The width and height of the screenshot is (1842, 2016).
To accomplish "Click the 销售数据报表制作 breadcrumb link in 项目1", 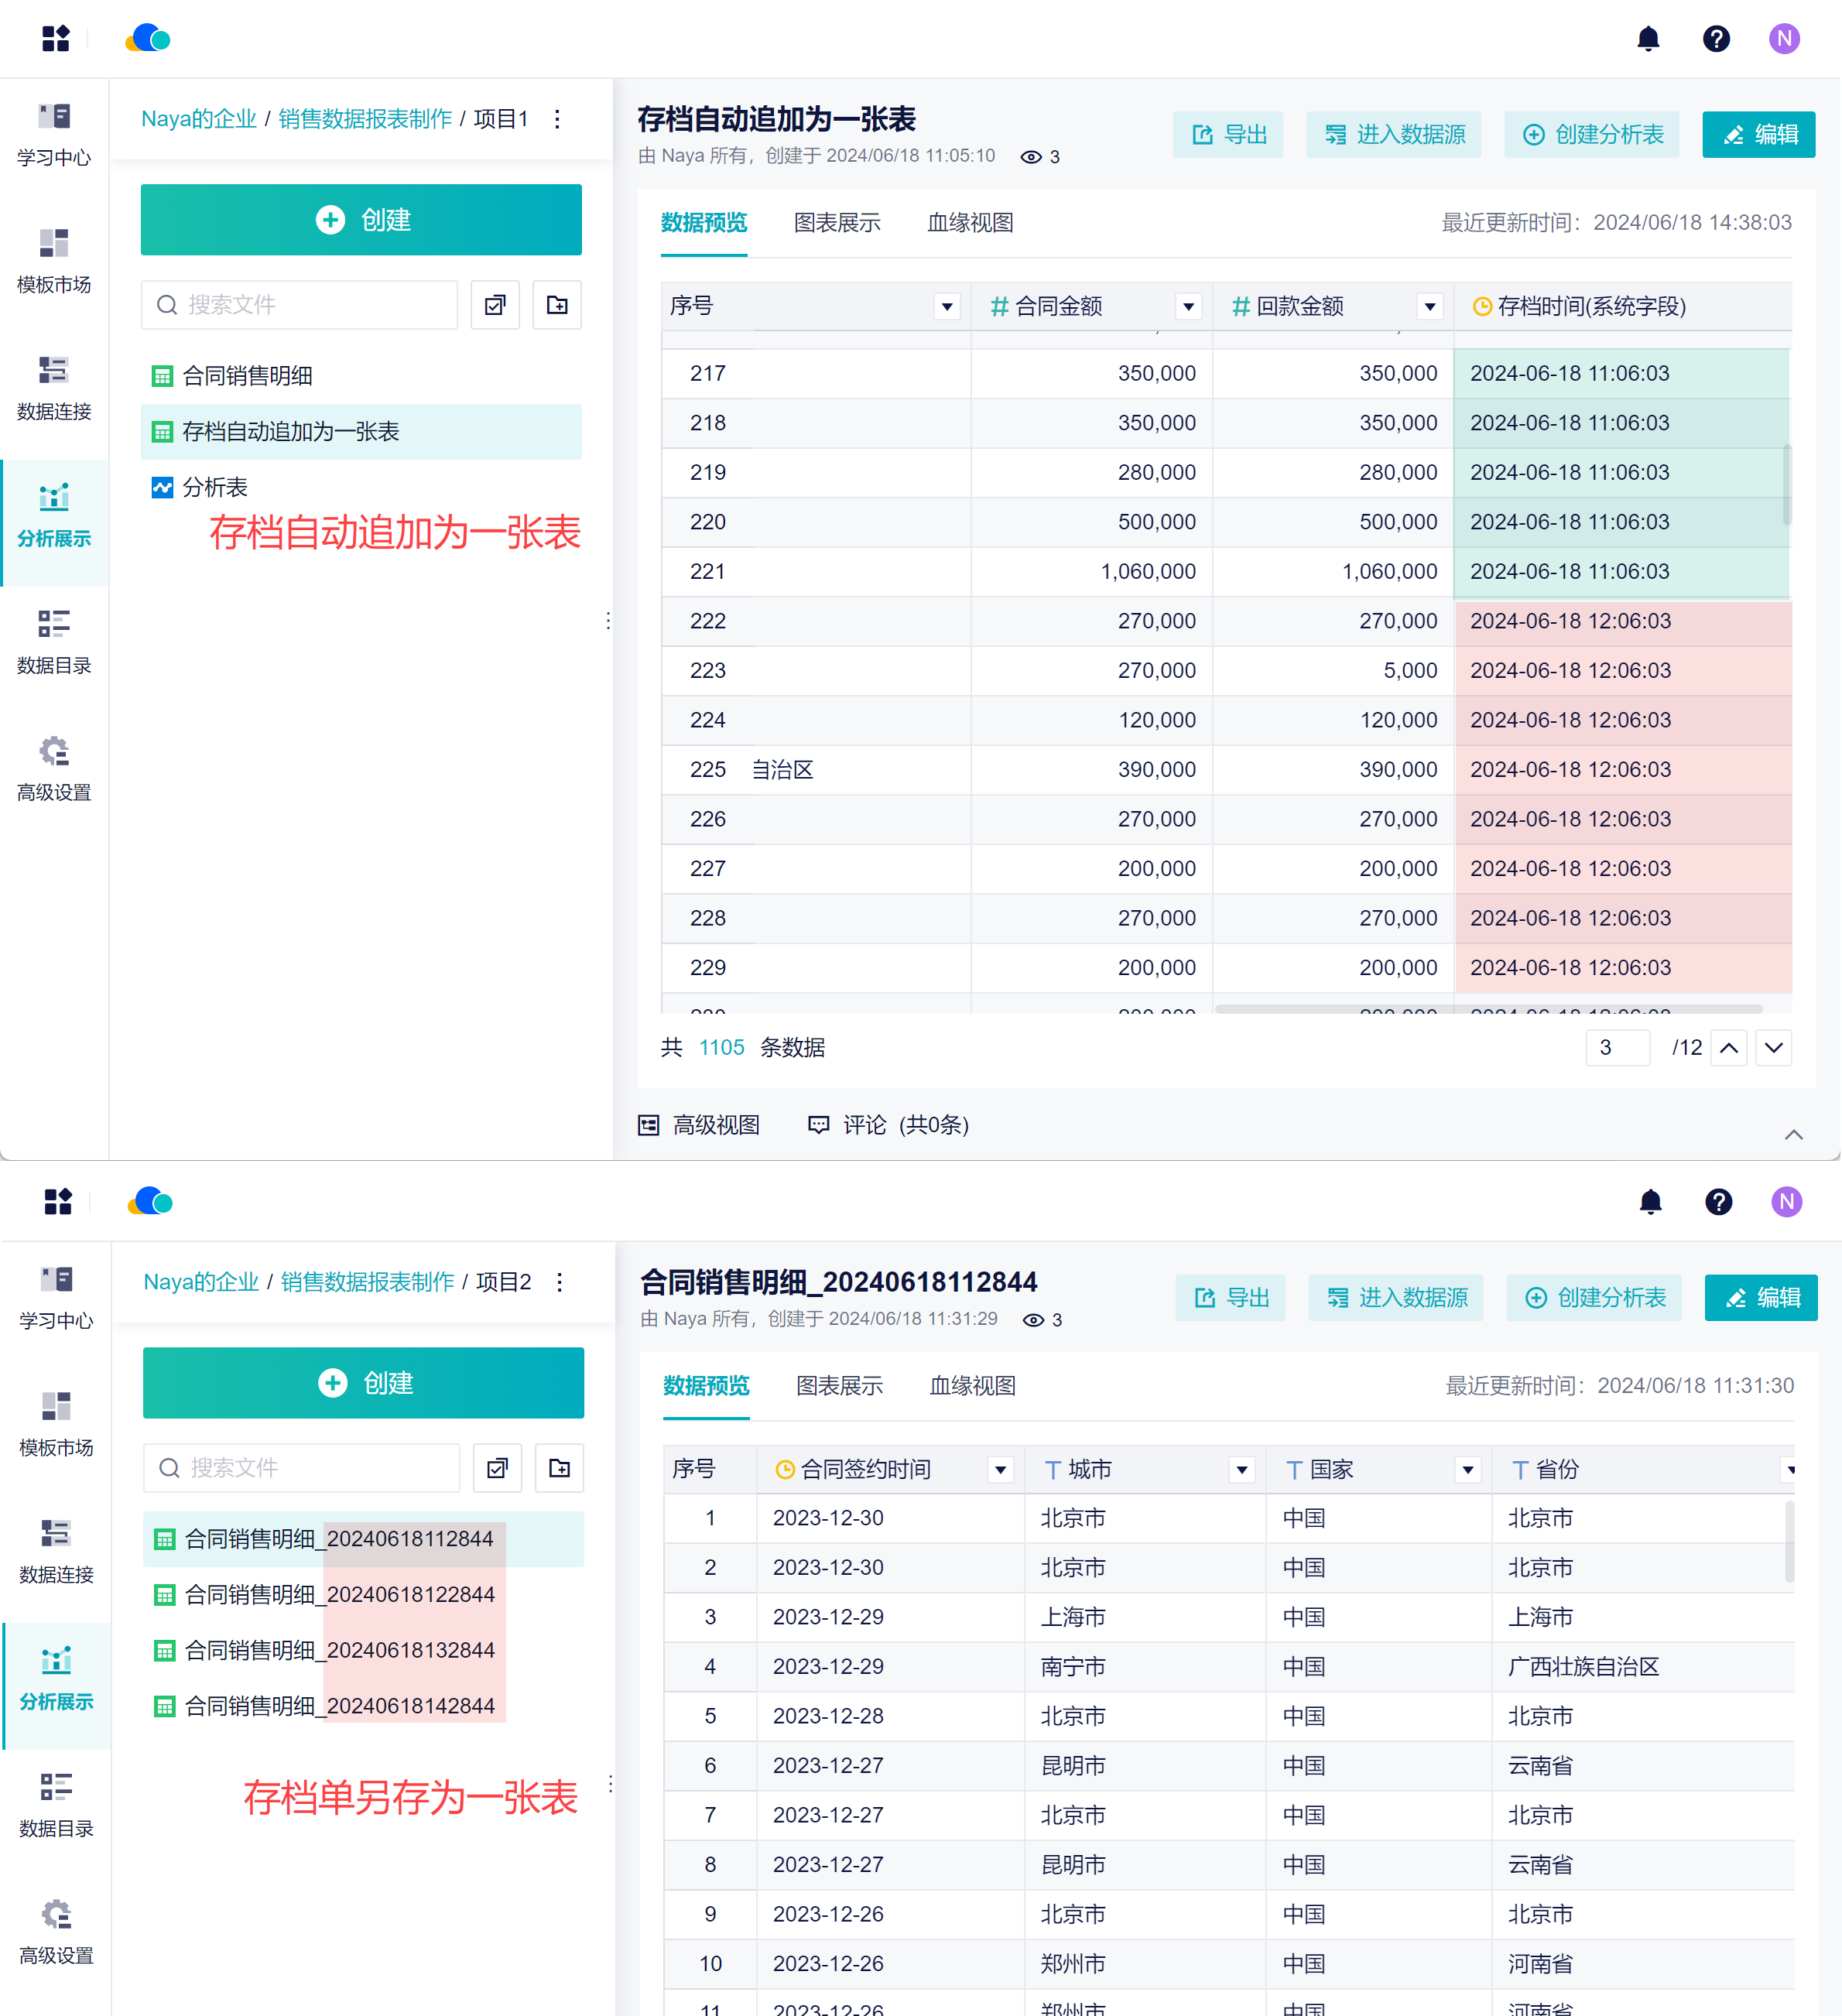I will pos(365,119).
